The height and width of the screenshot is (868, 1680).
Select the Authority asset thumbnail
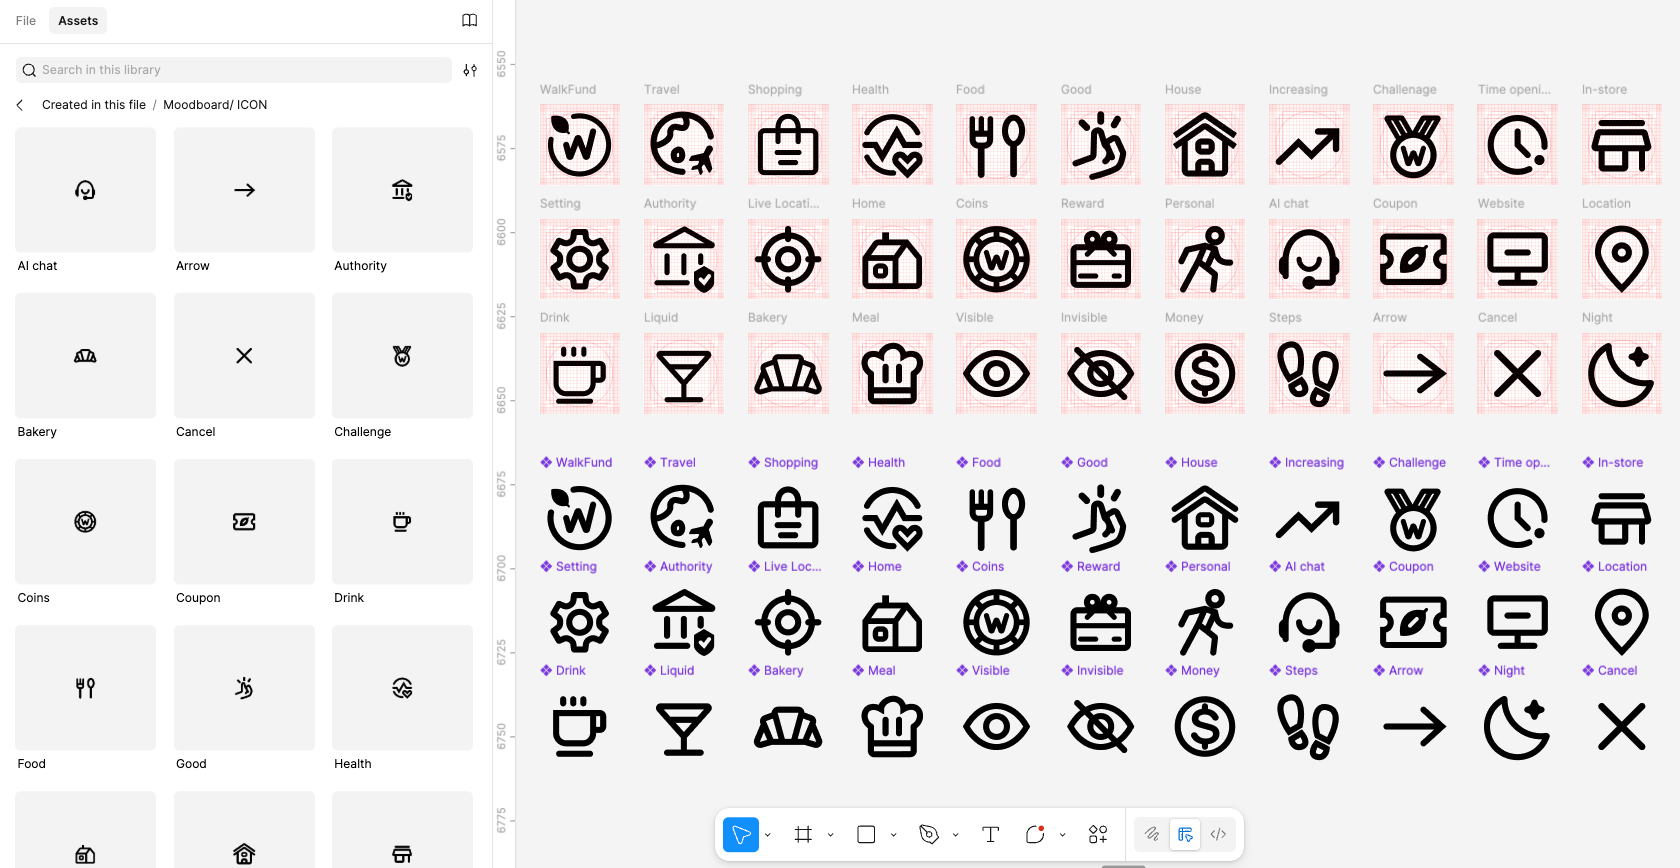[402, 190]
